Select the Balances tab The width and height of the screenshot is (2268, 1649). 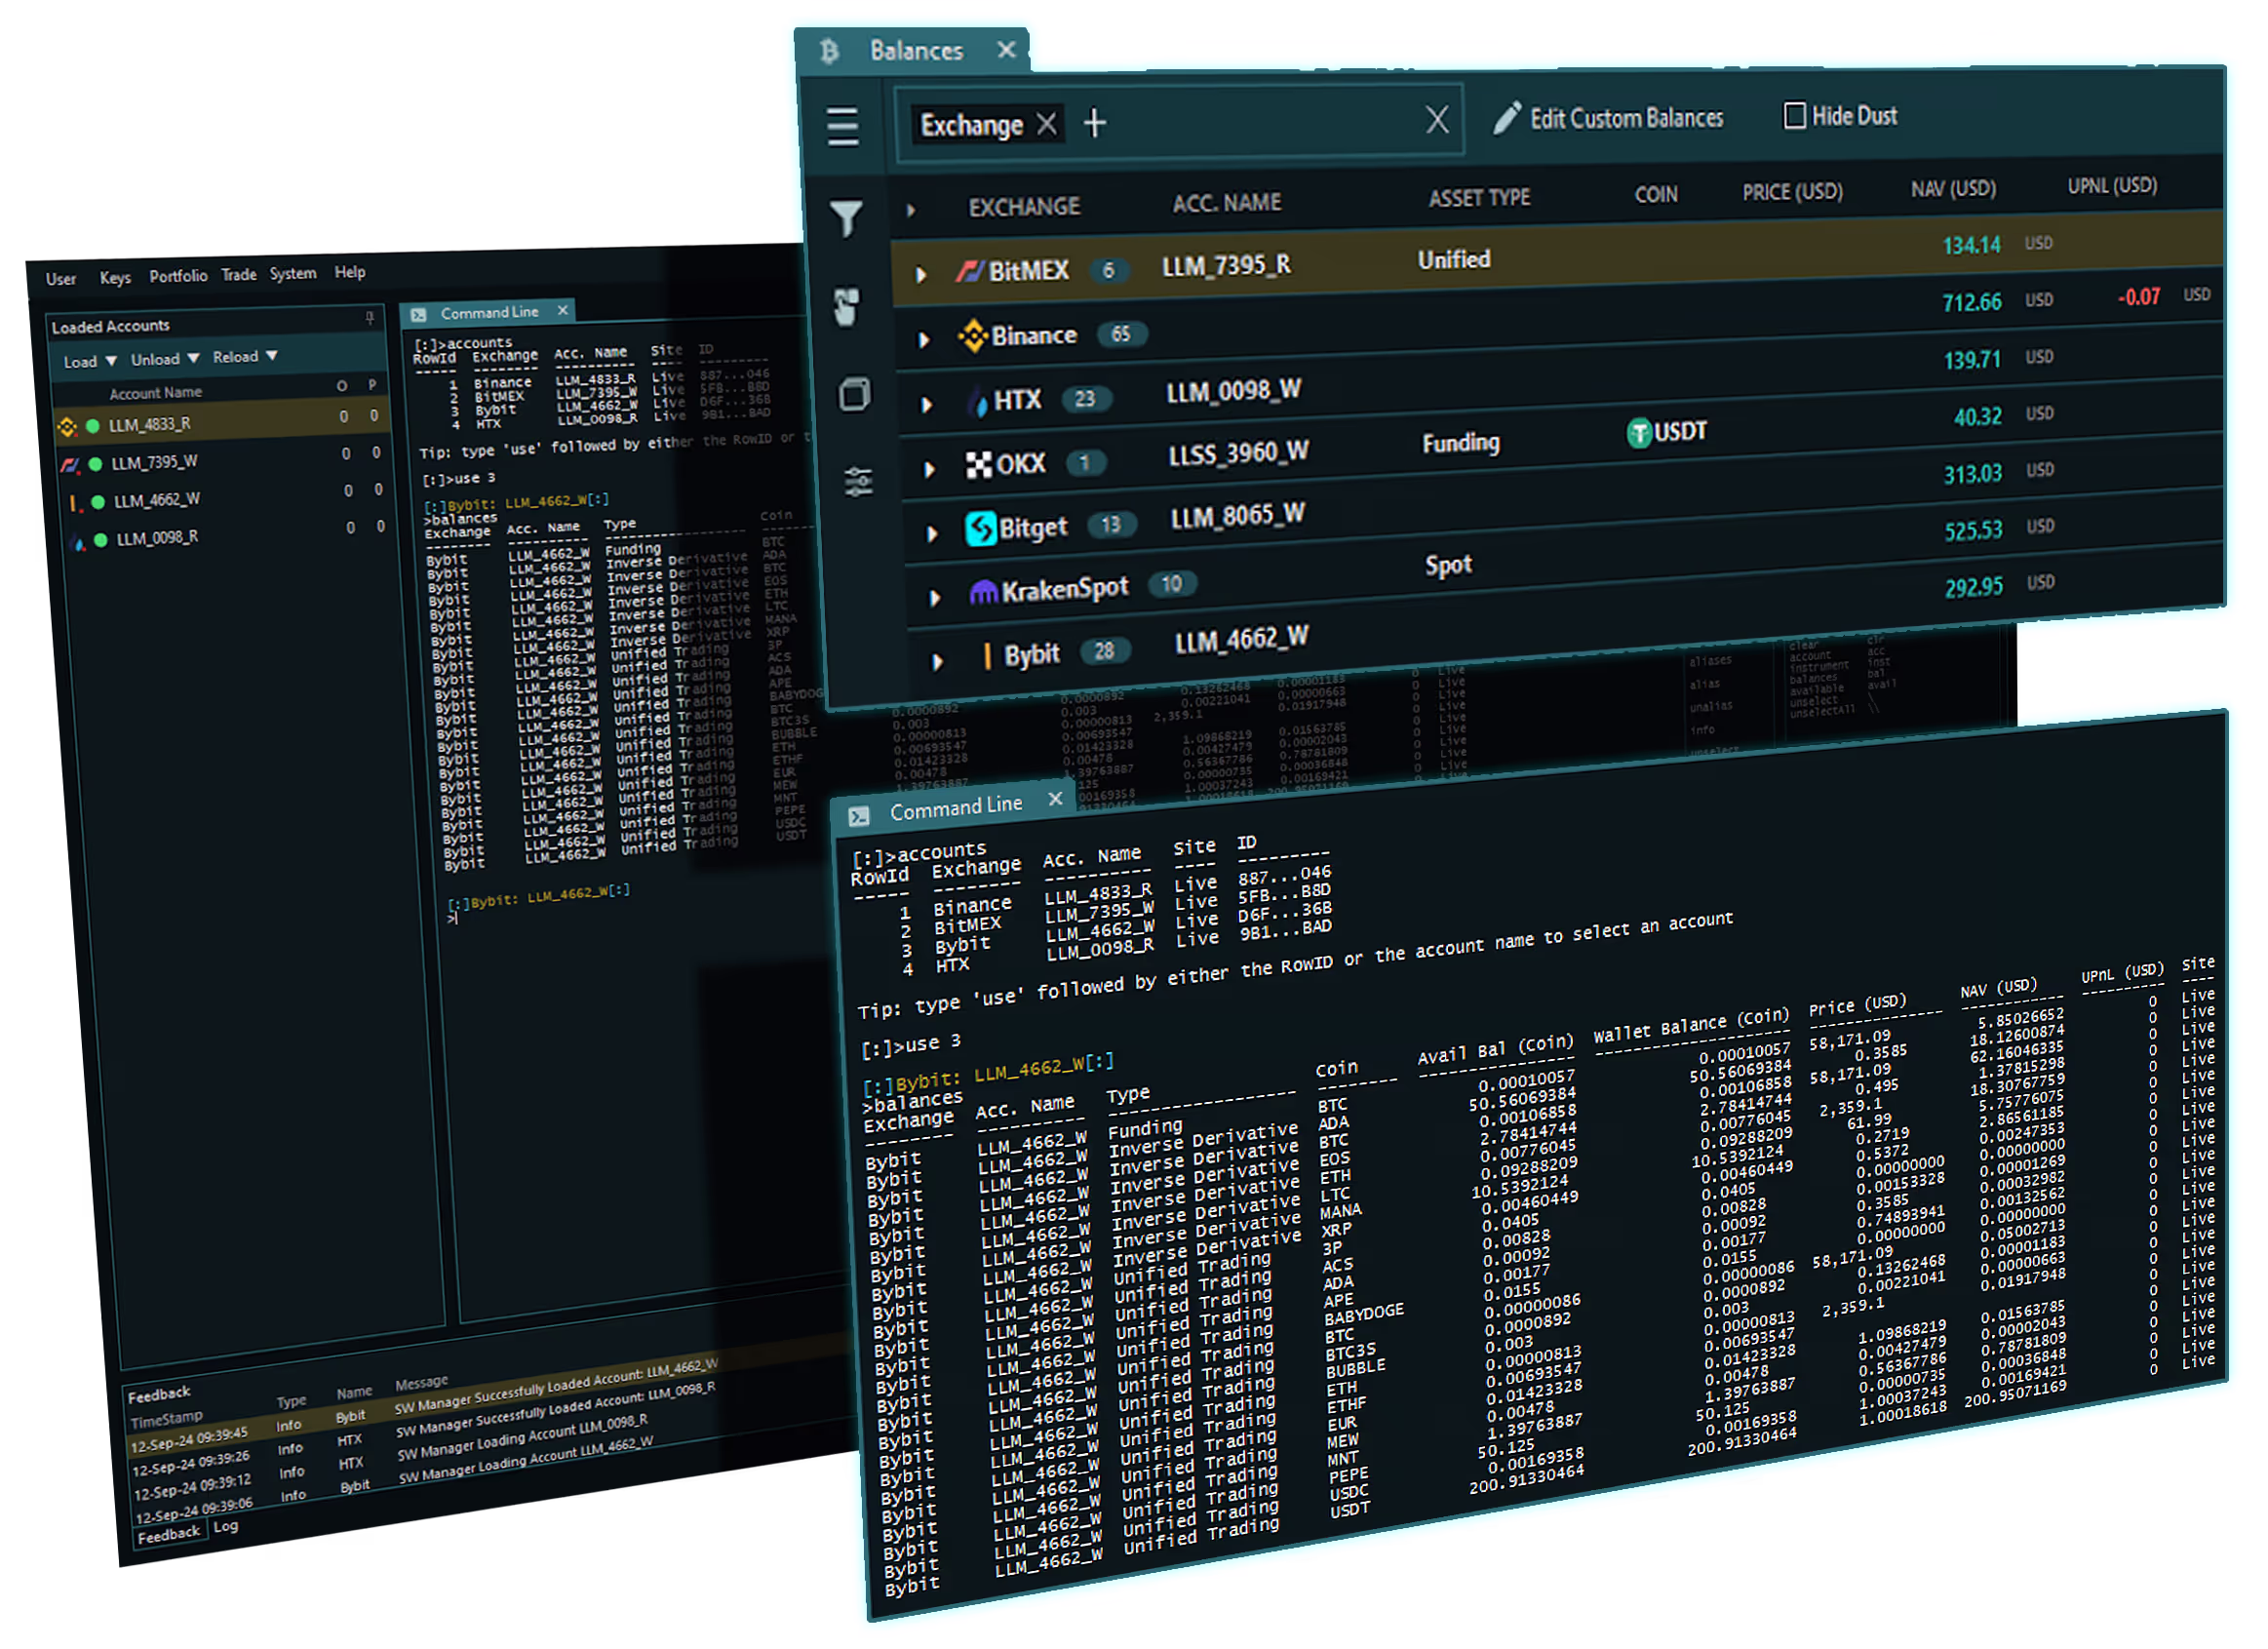[915, 50]
